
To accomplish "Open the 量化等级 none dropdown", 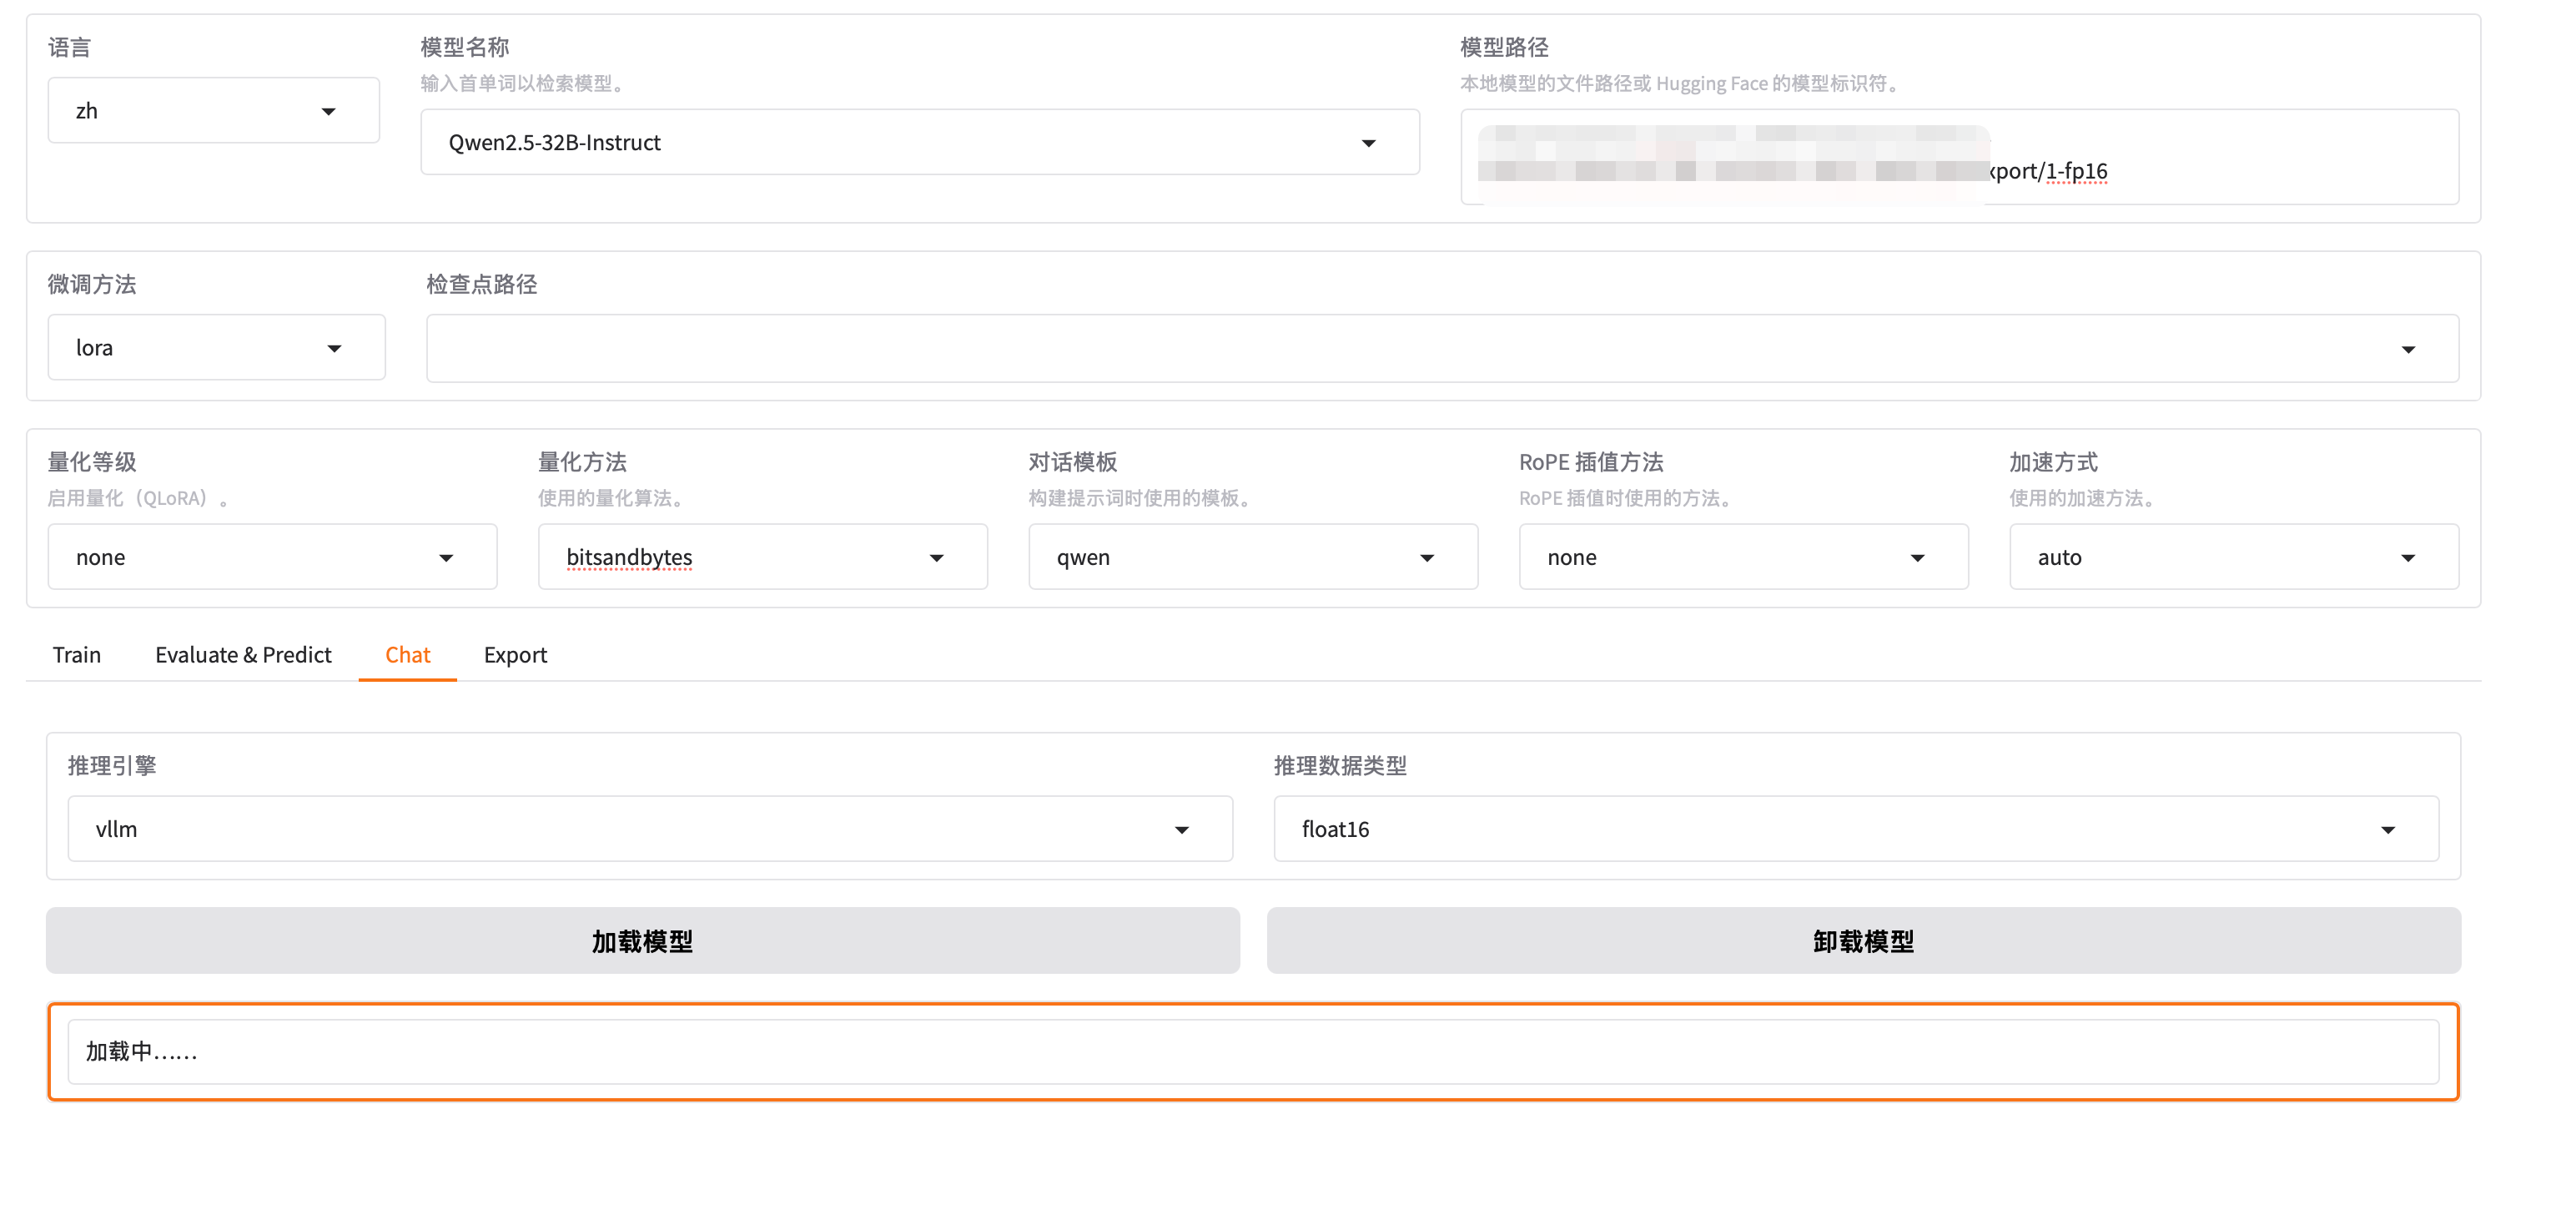I will point(272,557).
